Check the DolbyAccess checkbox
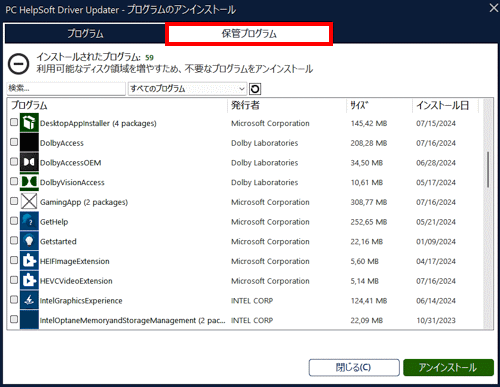The image size is (500, 387). (14, 142)
